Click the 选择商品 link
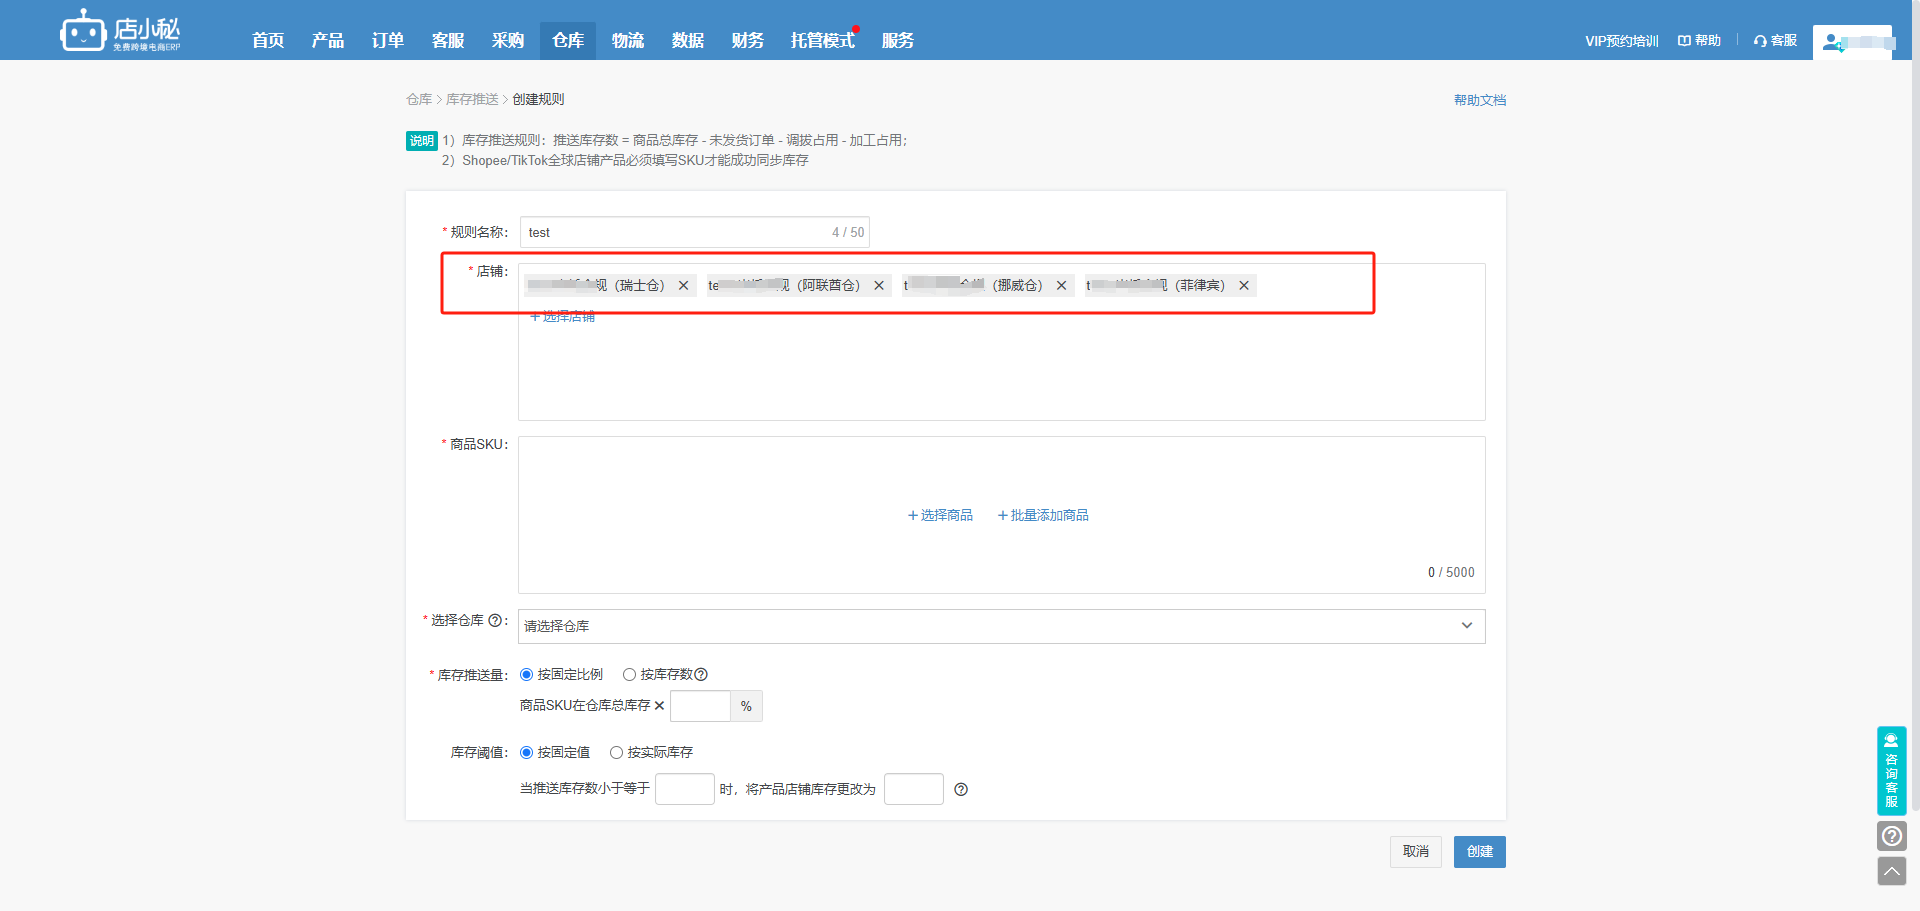1920x911 pixels. pos(940,516)
